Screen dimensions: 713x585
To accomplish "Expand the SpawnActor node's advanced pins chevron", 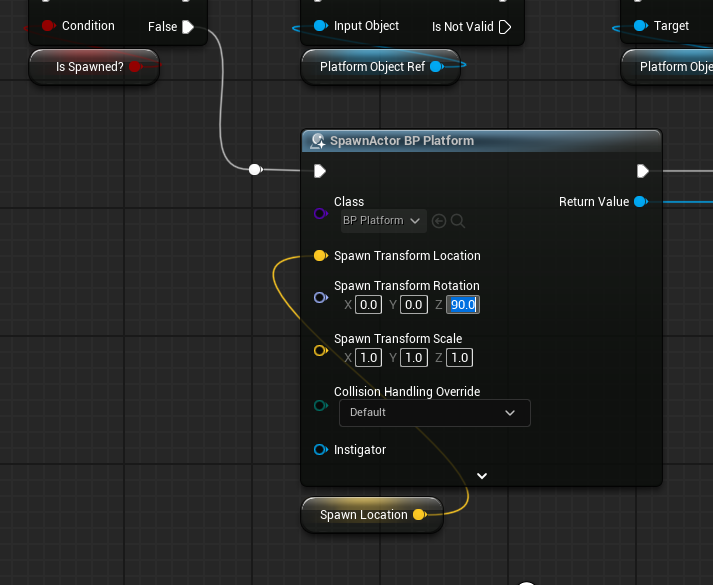I will click(x=482, y=476).
